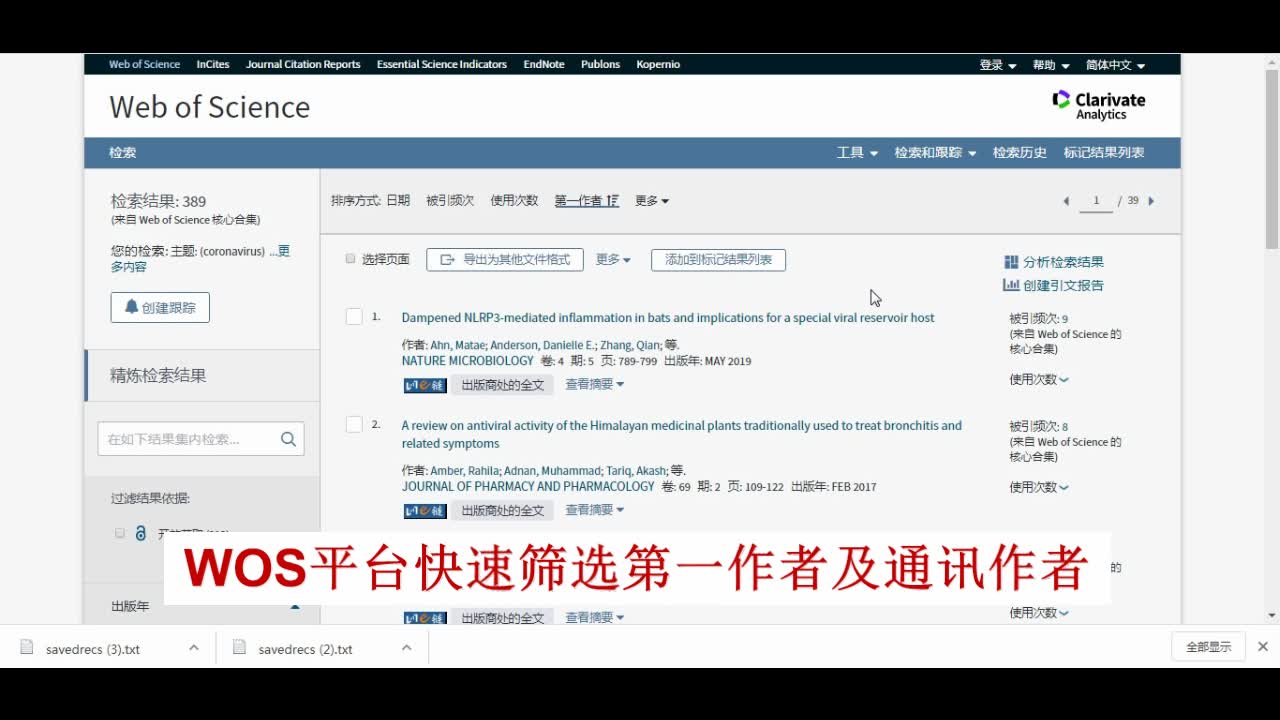Click the export icon in 导出为其他文件格式 button
Image resolution: width=1280 pixels, height=720 pixels.
tap(448, 259)
